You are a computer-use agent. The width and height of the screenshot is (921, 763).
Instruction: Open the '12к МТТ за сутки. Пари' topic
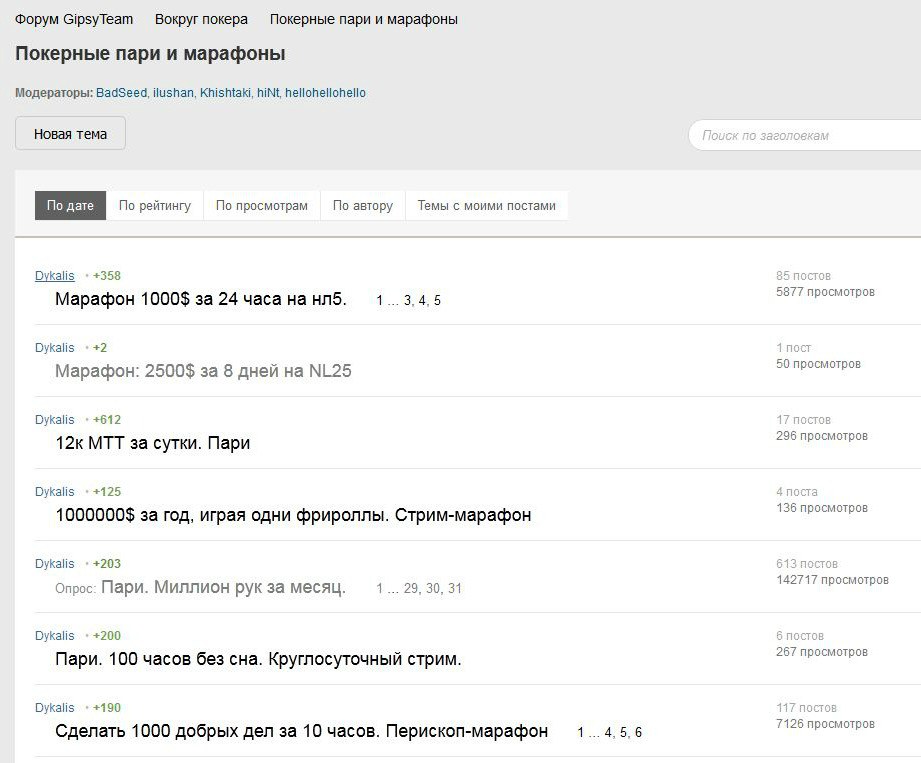(152, 443)
